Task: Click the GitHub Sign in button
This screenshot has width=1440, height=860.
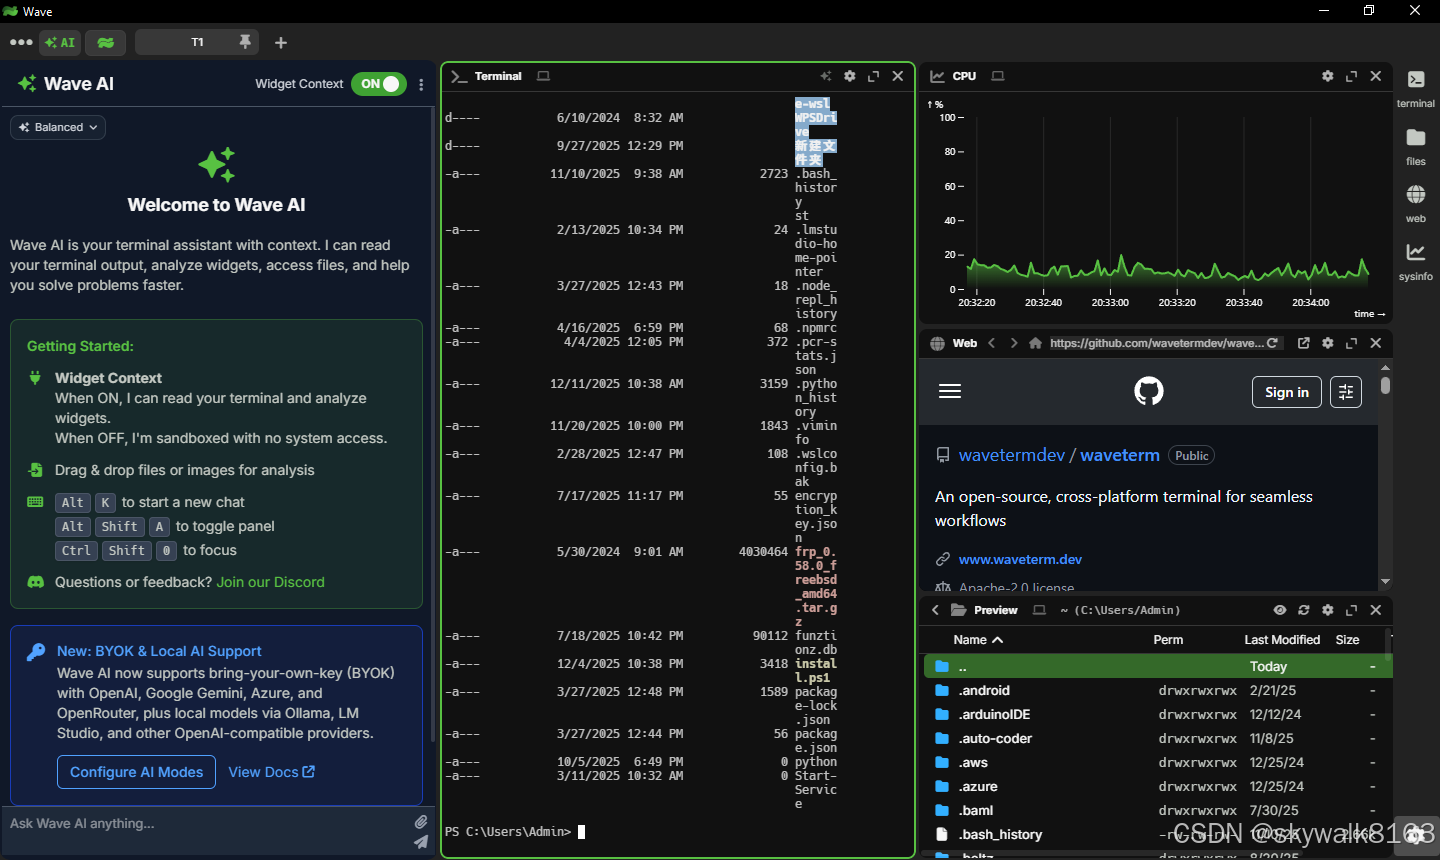Action: click(x=1287, y=392)
